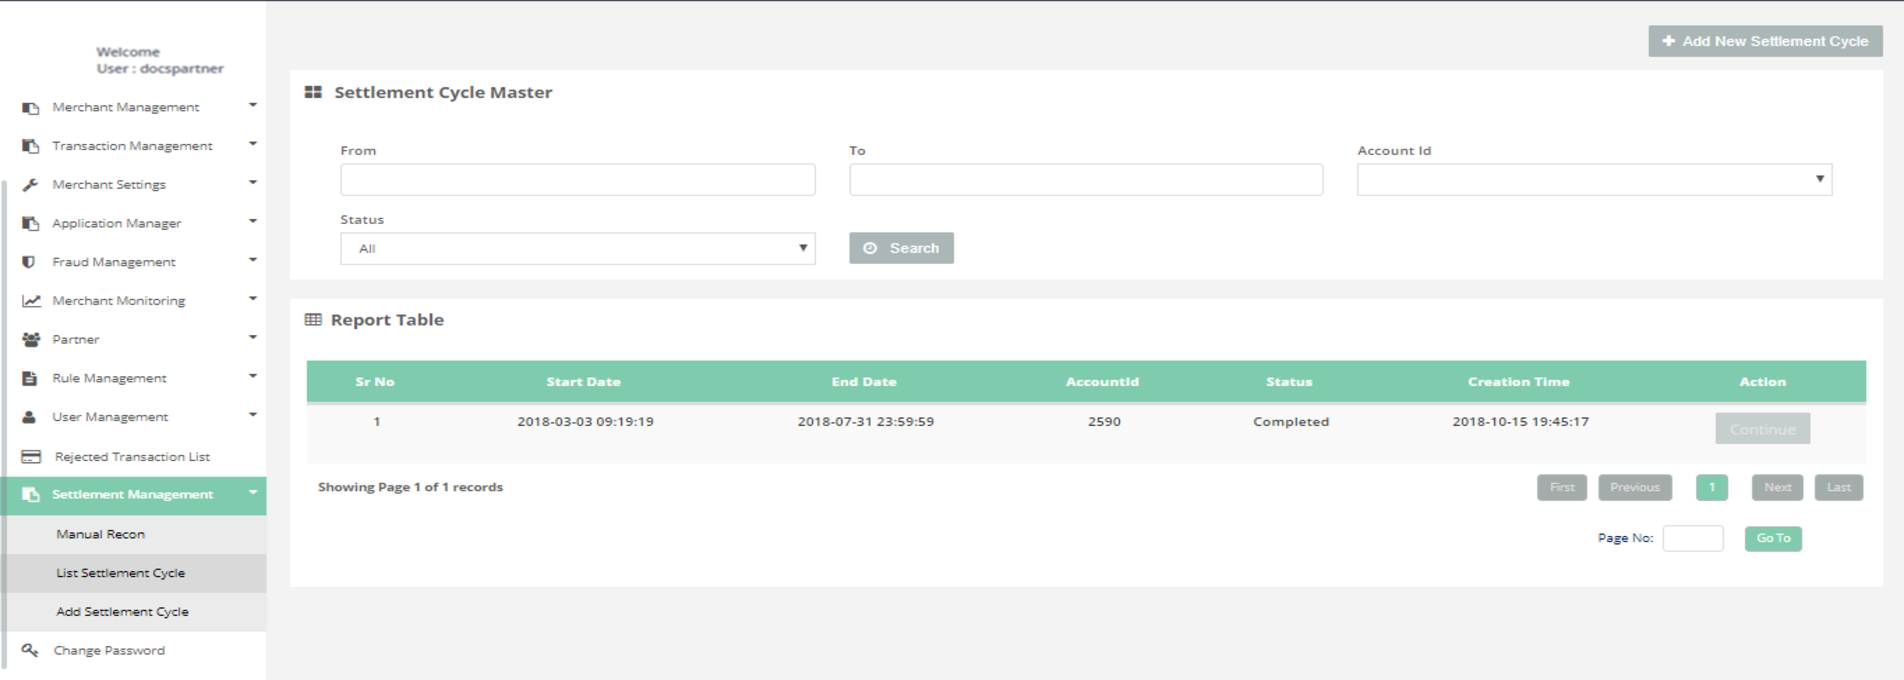Open the Status dropdown showing All

click(577, 249)
